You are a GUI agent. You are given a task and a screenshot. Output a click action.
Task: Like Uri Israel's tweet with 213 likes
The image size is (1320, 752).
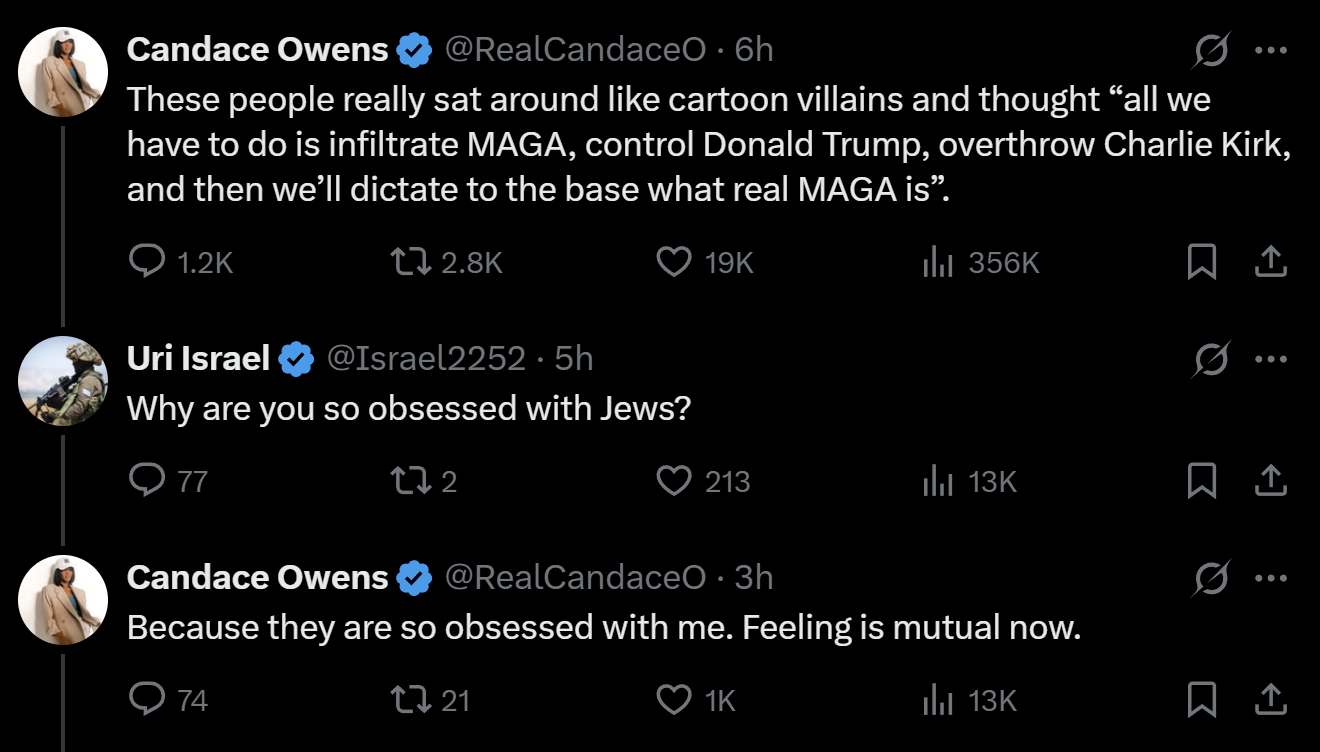[673, 481]
